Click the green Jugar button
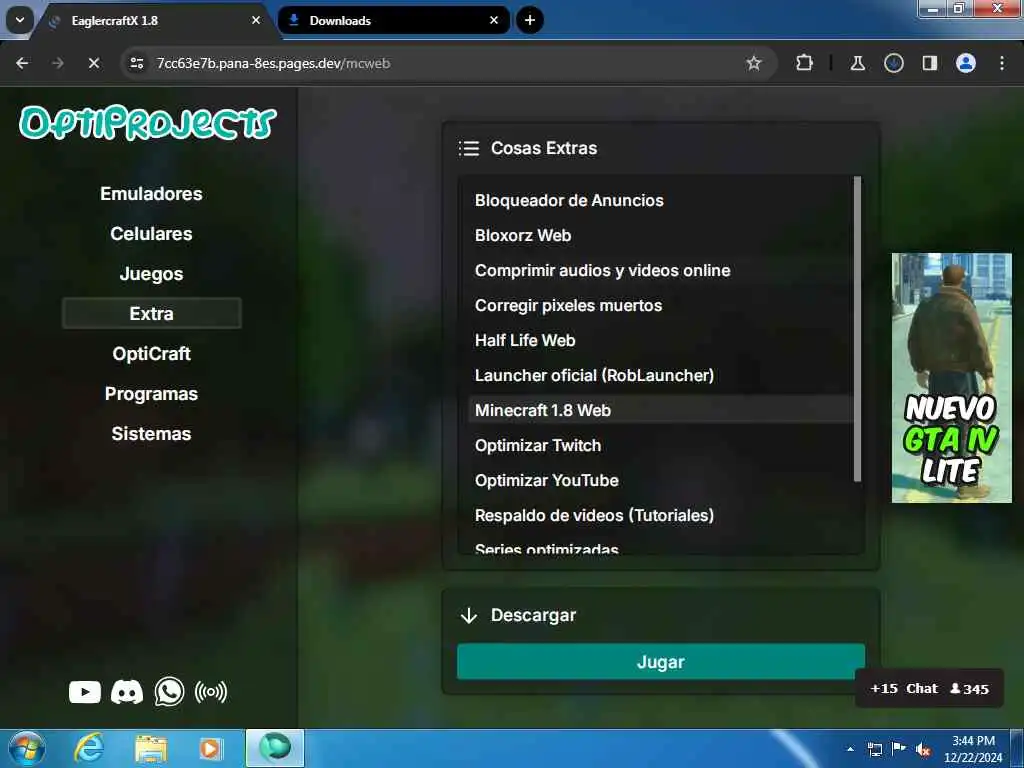This screenshot has width=1024, height=768. [x=661, y=662]
